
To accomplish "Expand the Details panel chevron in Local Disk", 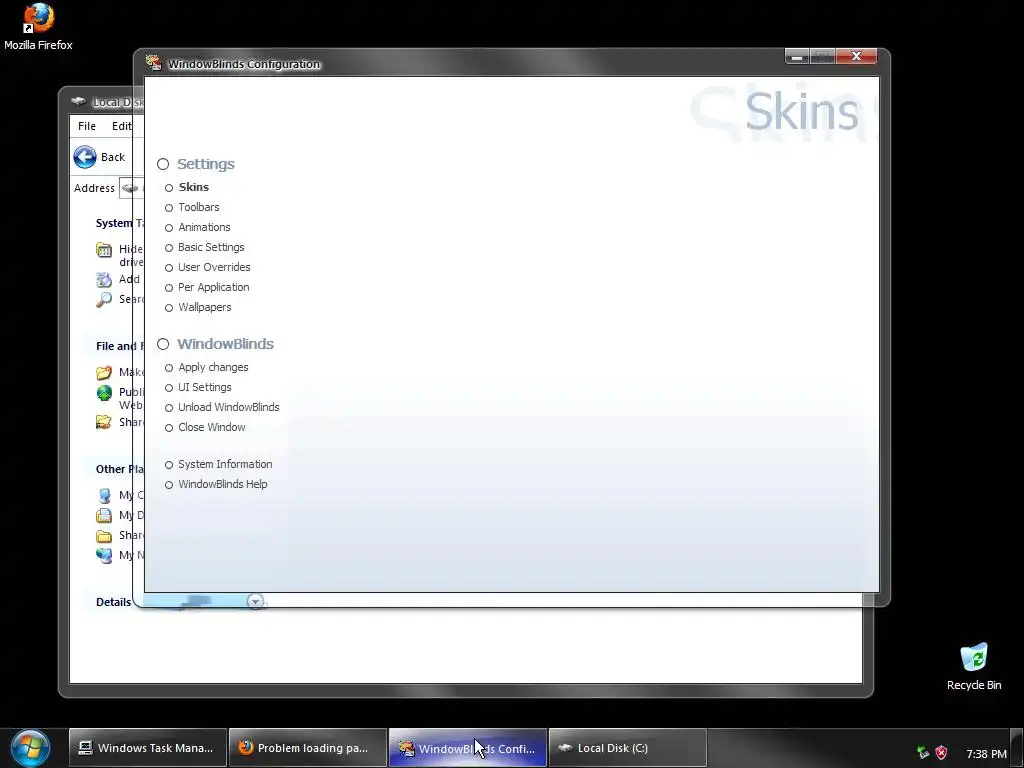I will 255,601.
